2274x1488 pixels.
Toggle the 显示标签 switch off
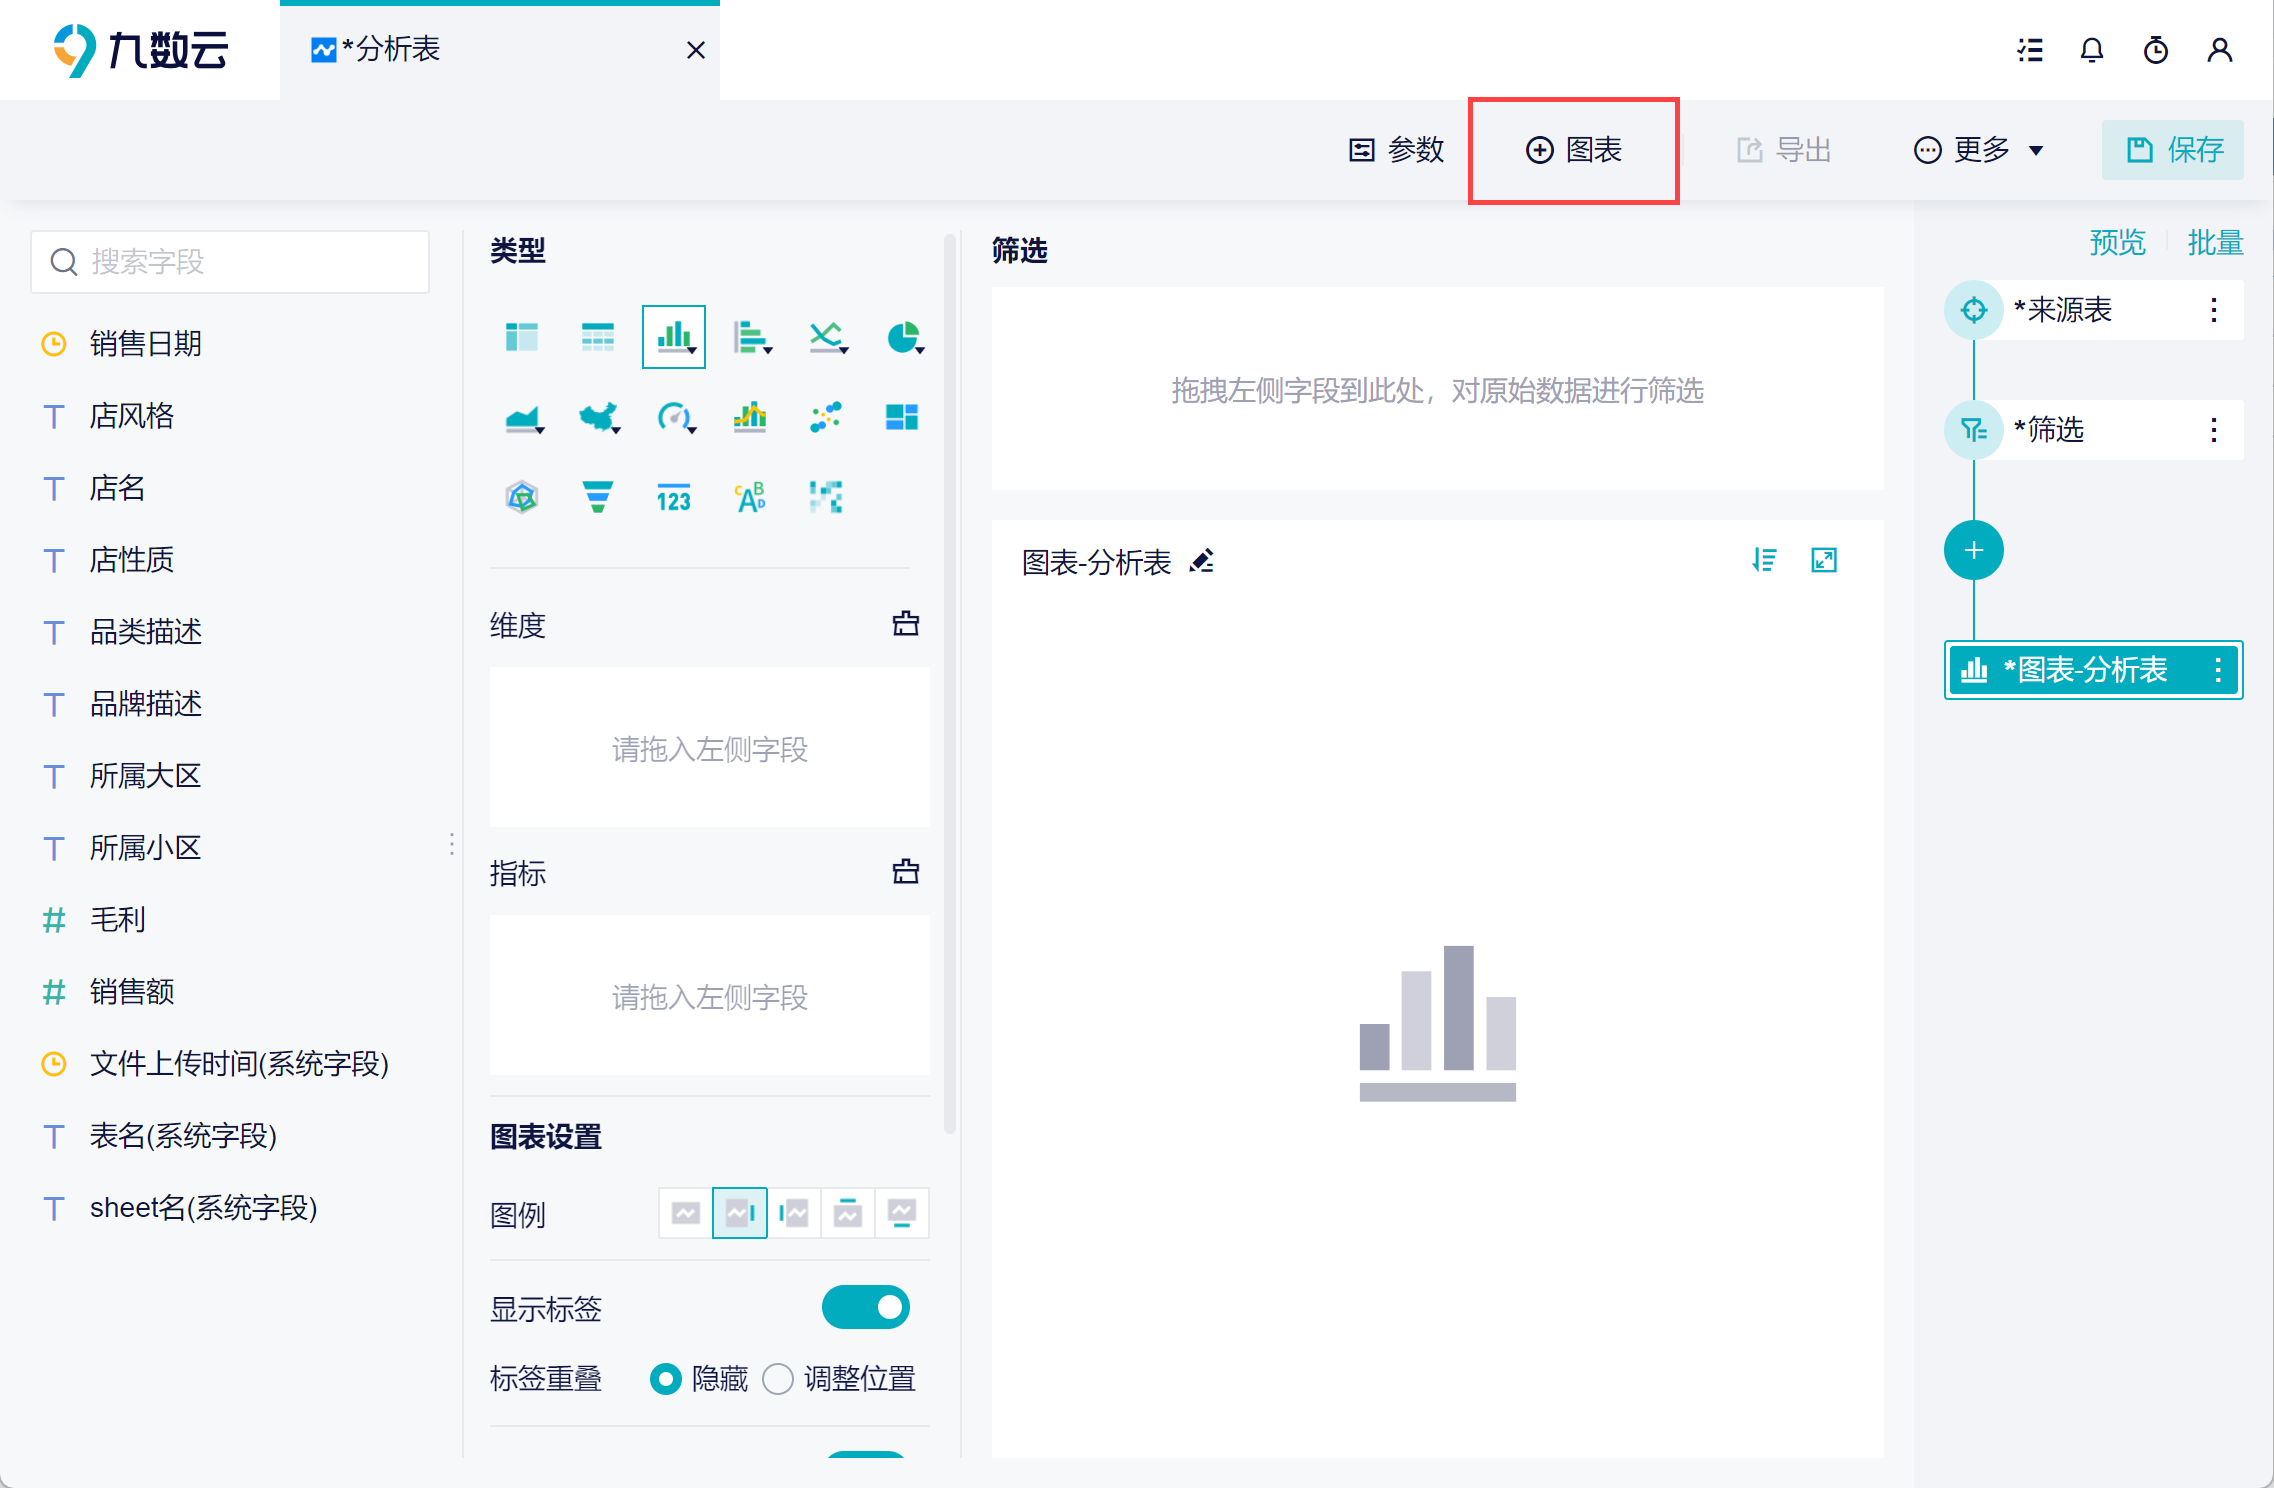(865, 1307)
